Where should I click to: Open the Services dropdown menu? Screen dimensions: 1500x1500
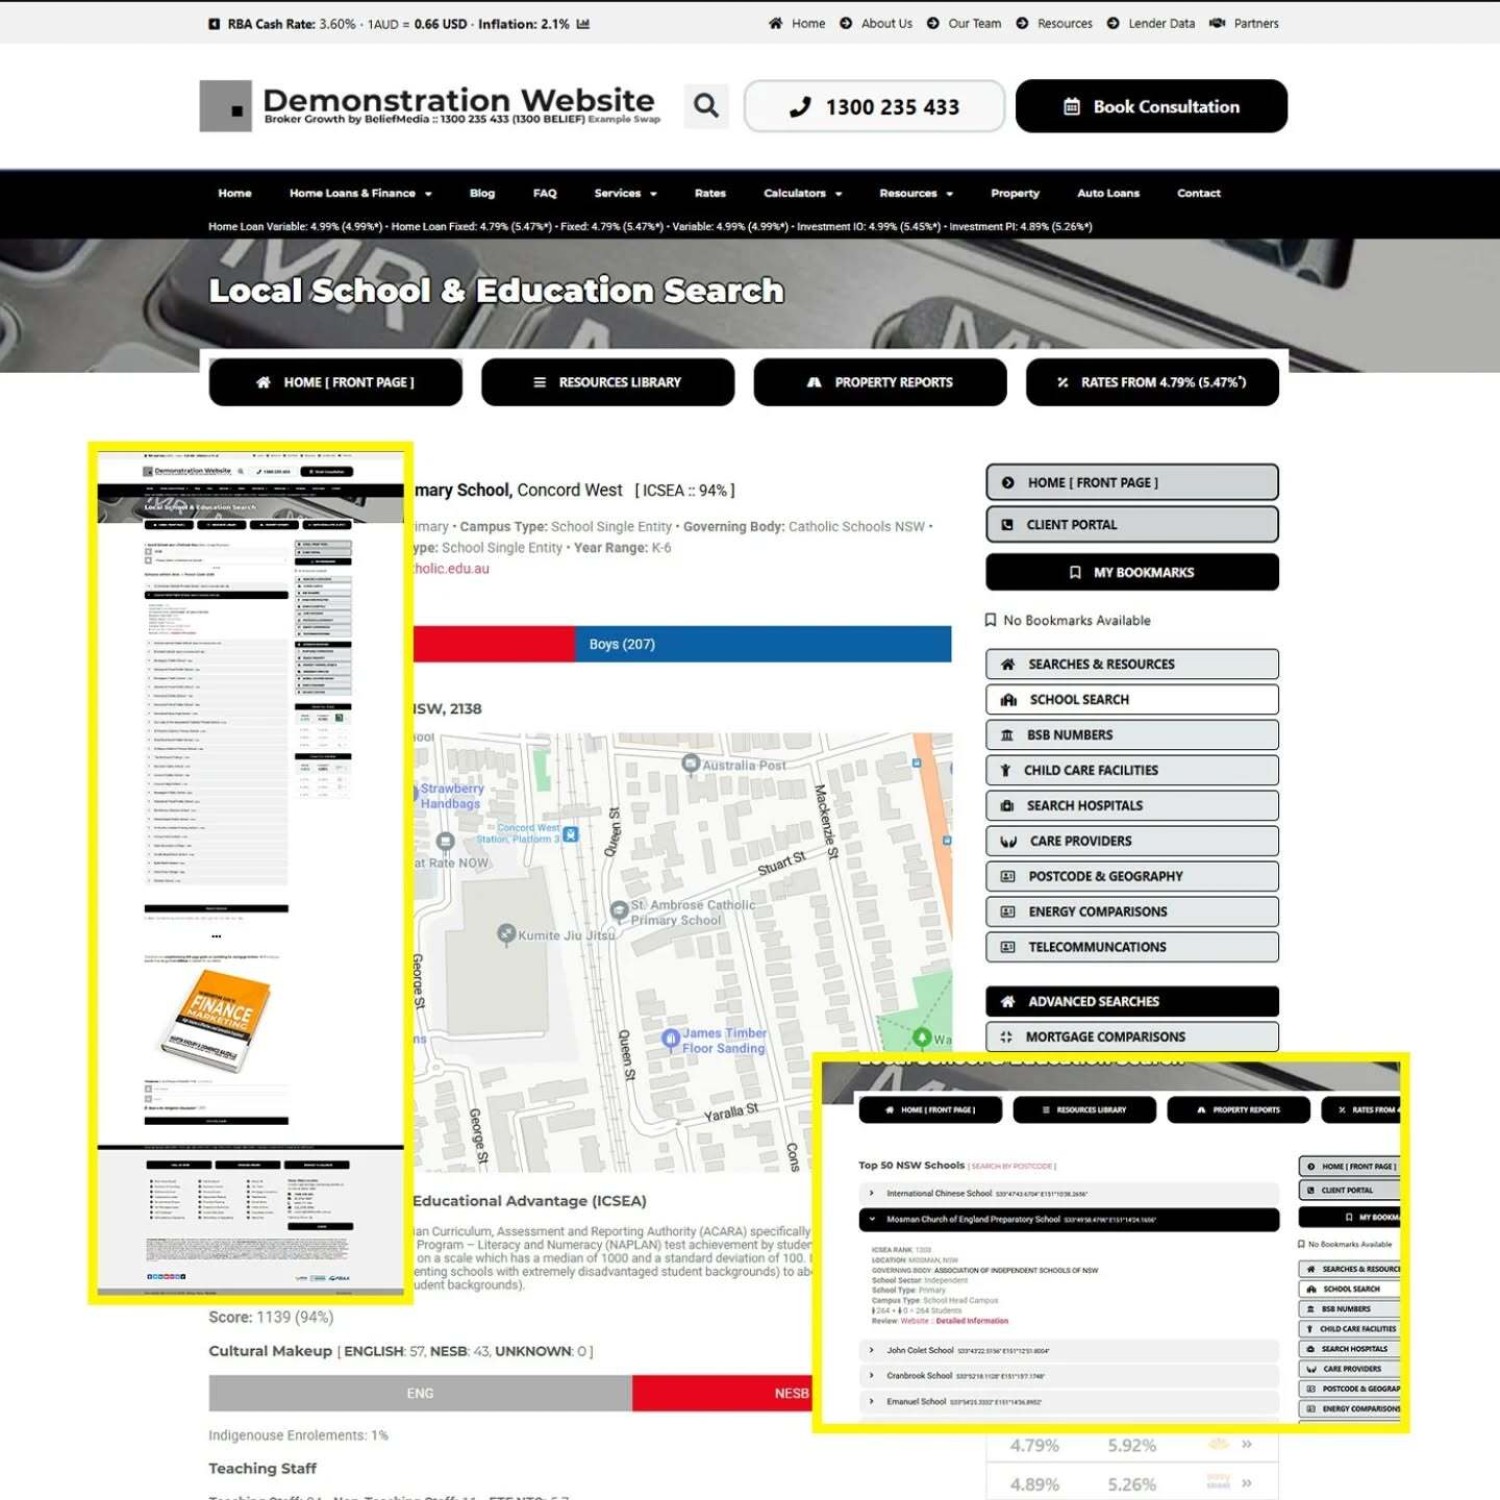coord(625,194)
